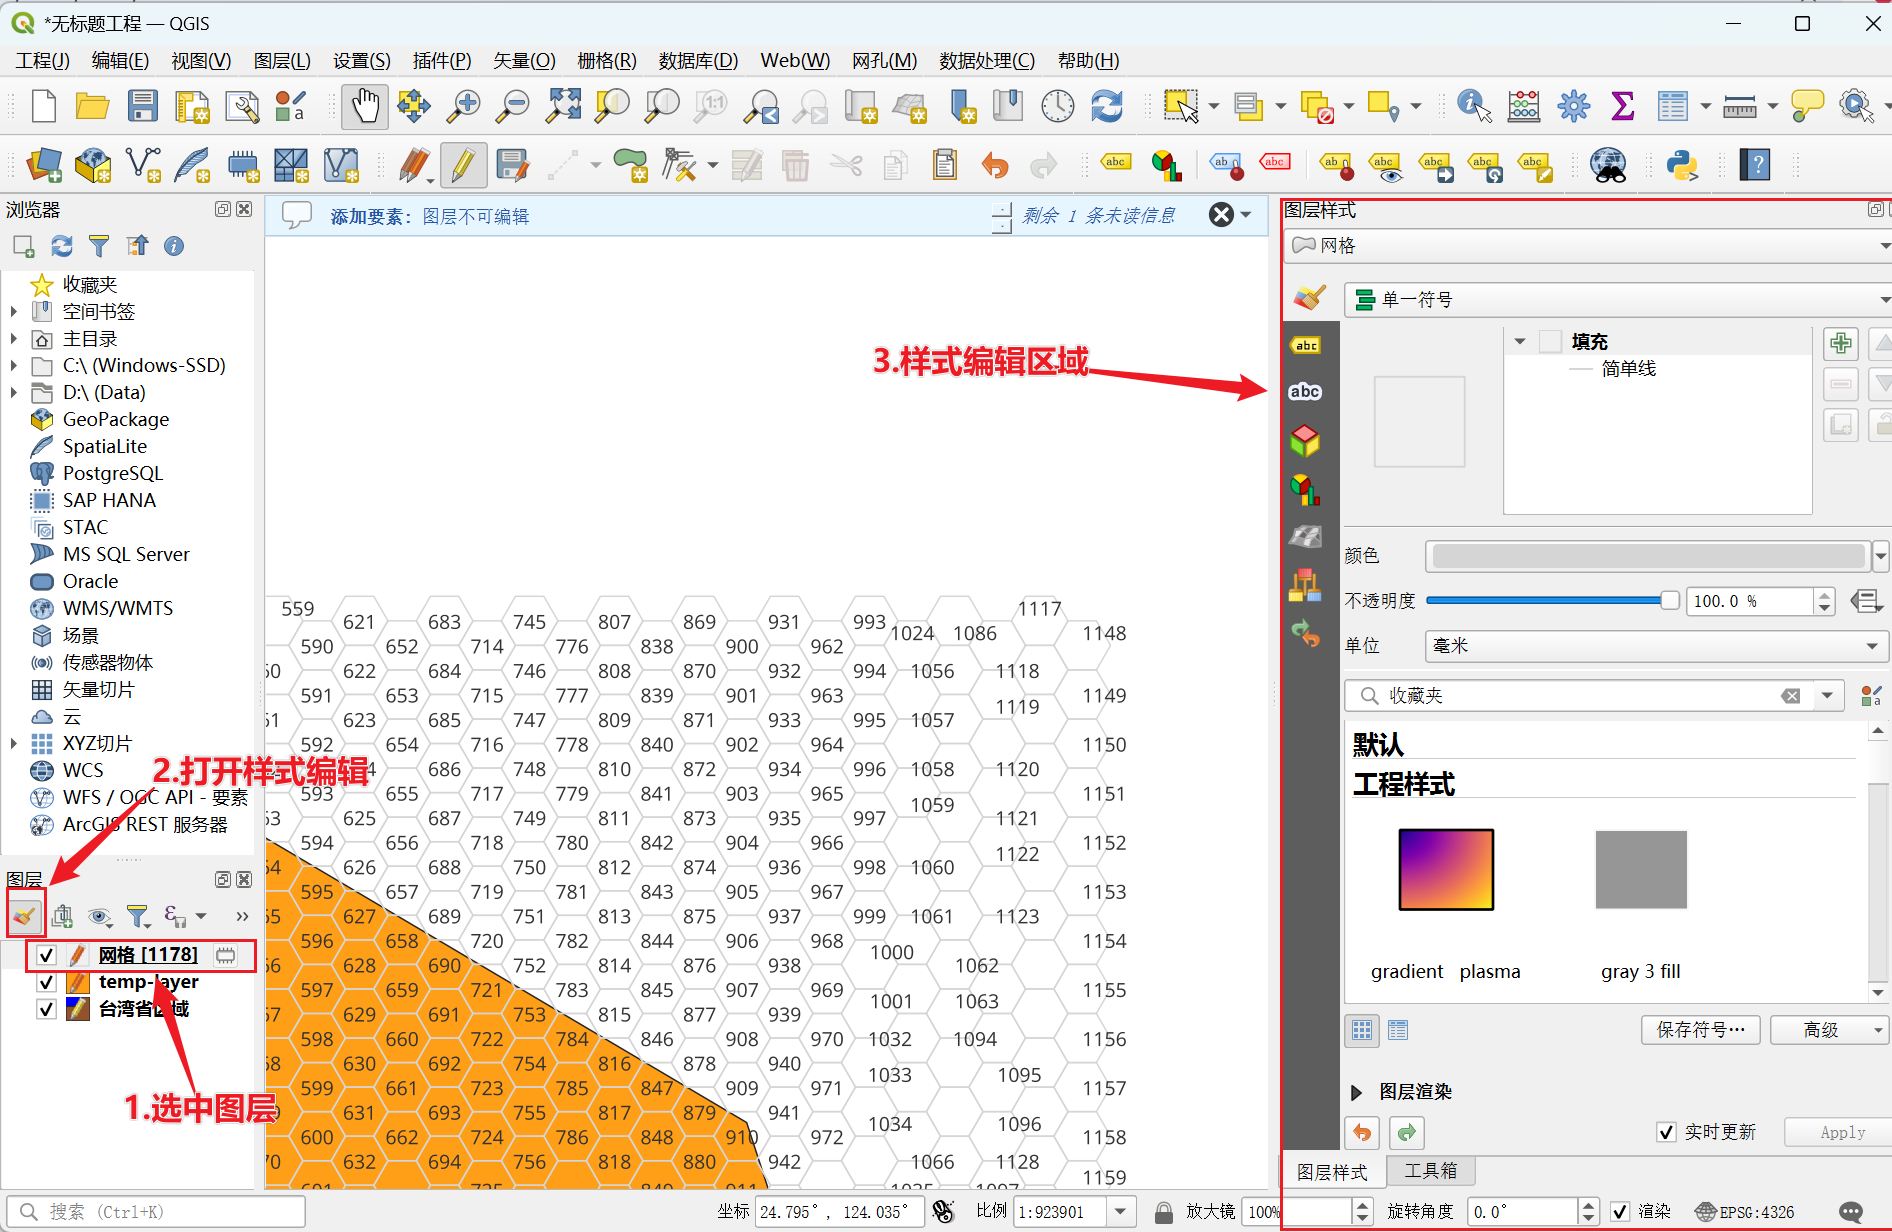Select the Pan Map hand tool

tap(365, 106)
